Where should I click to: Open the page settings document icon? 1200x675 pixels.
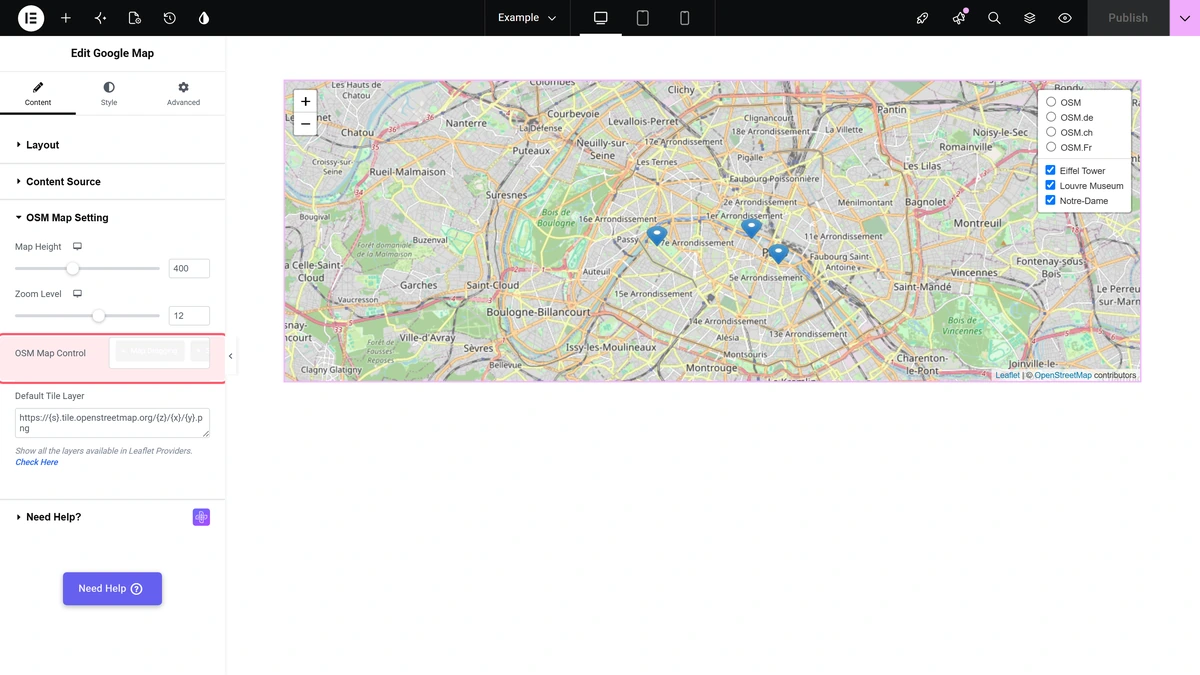(135, 18)
